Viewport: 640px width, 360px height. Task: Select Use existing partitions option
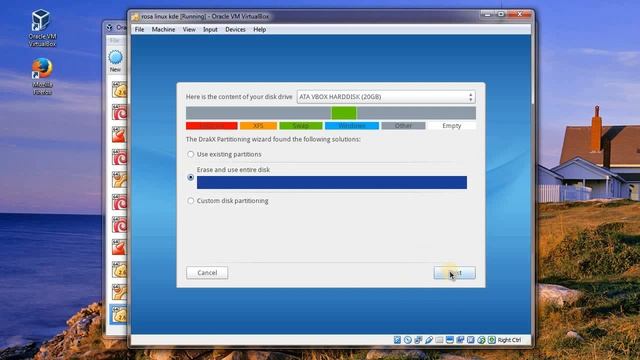191,154
